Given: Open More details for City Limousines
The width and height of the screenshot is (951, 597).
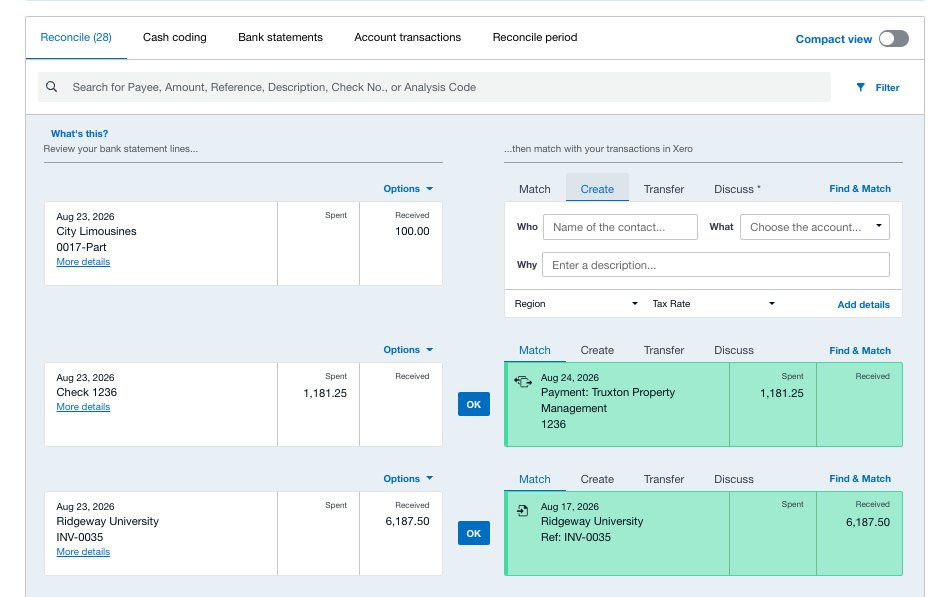Looking at the screenshot, I should point(83,261).
